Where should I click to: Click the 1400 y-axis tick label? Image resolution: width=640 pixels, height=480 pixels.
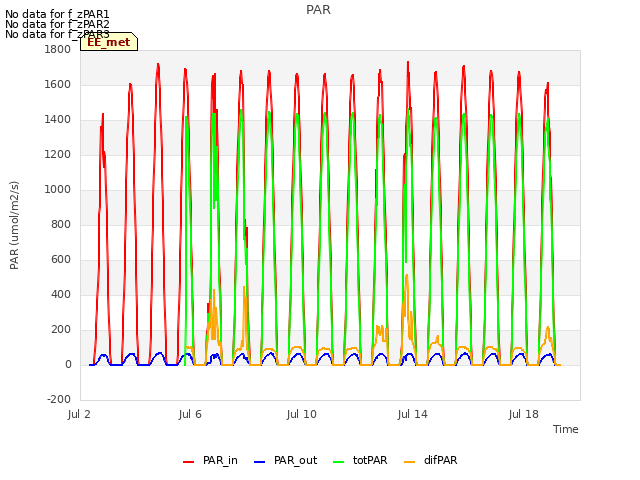[58, 120]
